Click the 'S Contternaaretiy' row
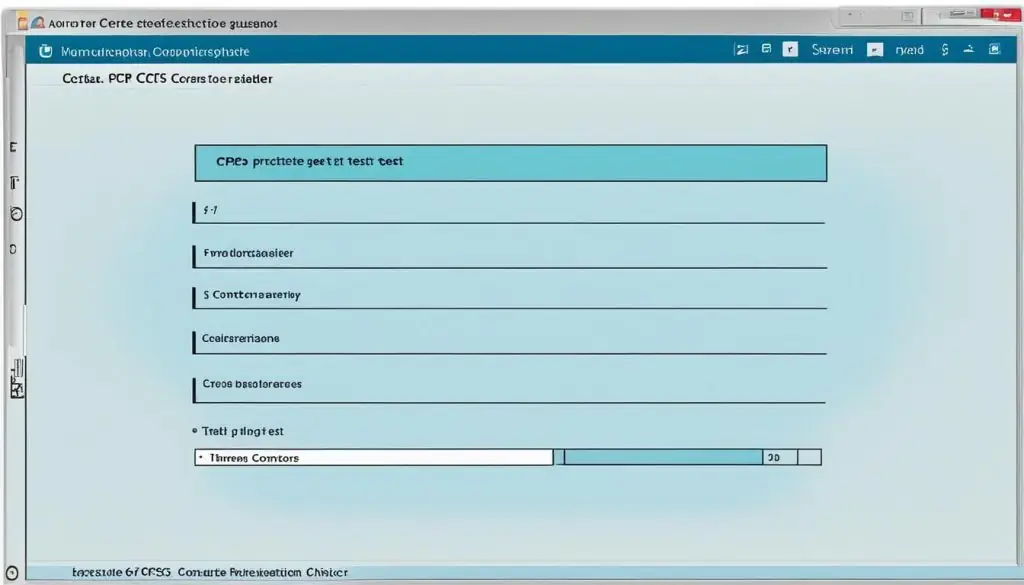Image resolution: width=1024 pixels, height=585 pixels. click(508, 296)
